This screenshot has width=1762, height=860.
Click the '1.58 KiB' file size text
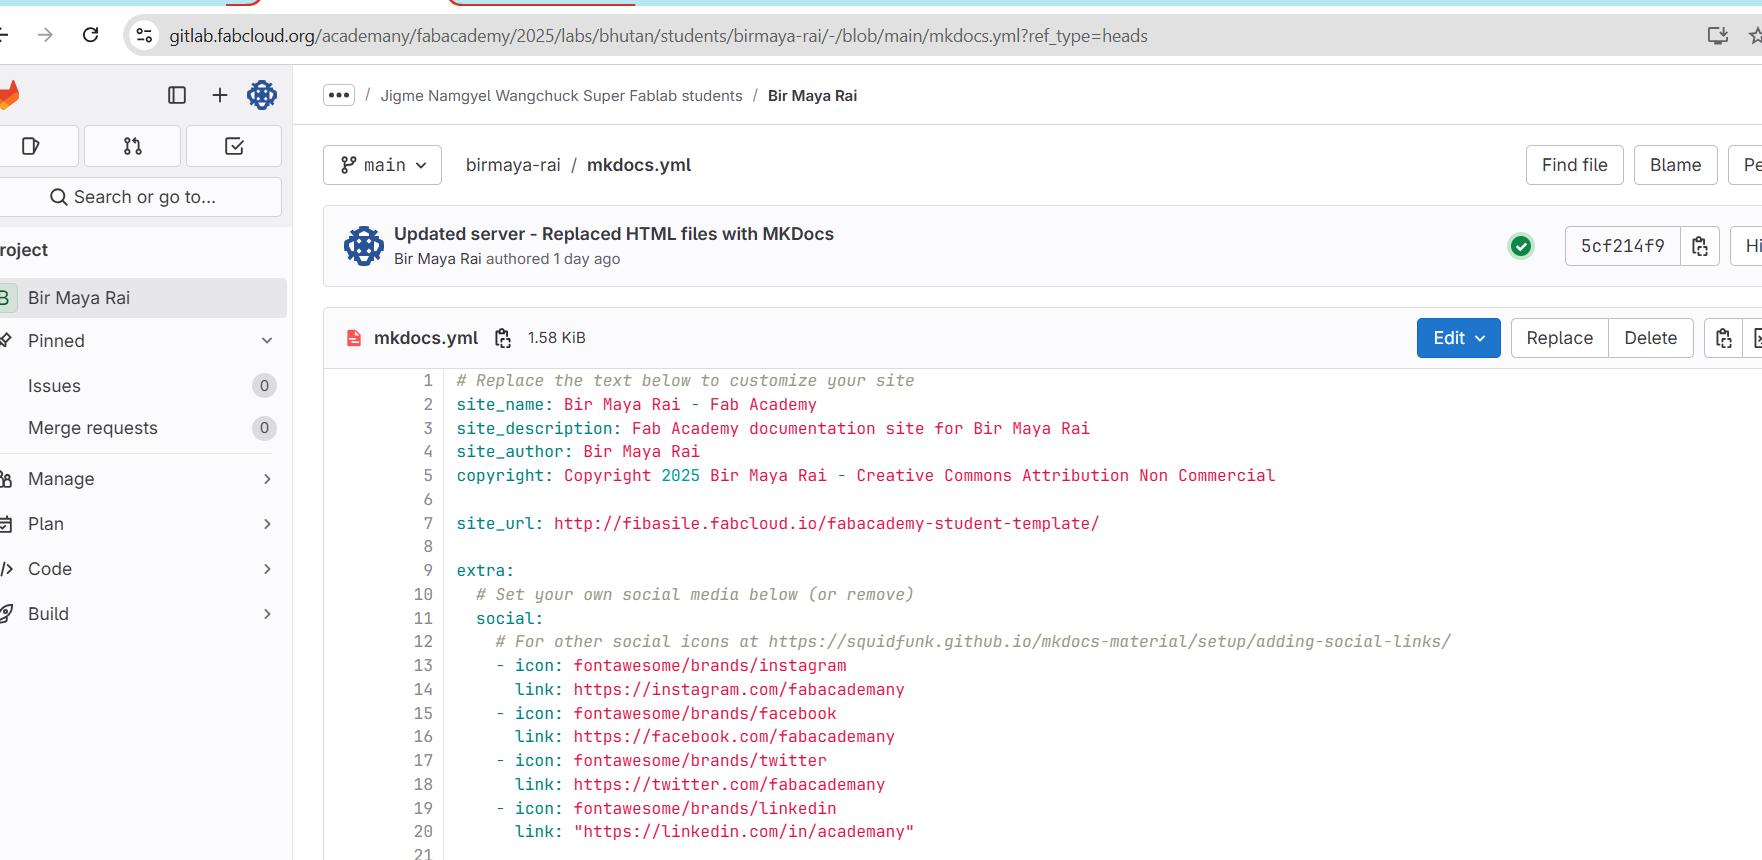click(556, 338)
